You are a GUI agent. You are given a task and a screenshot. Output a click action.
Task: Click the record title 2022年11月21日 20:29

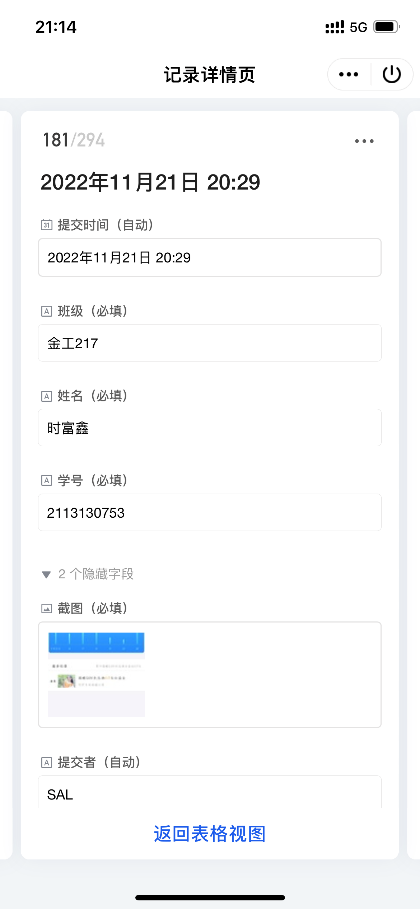coord(150,183)
